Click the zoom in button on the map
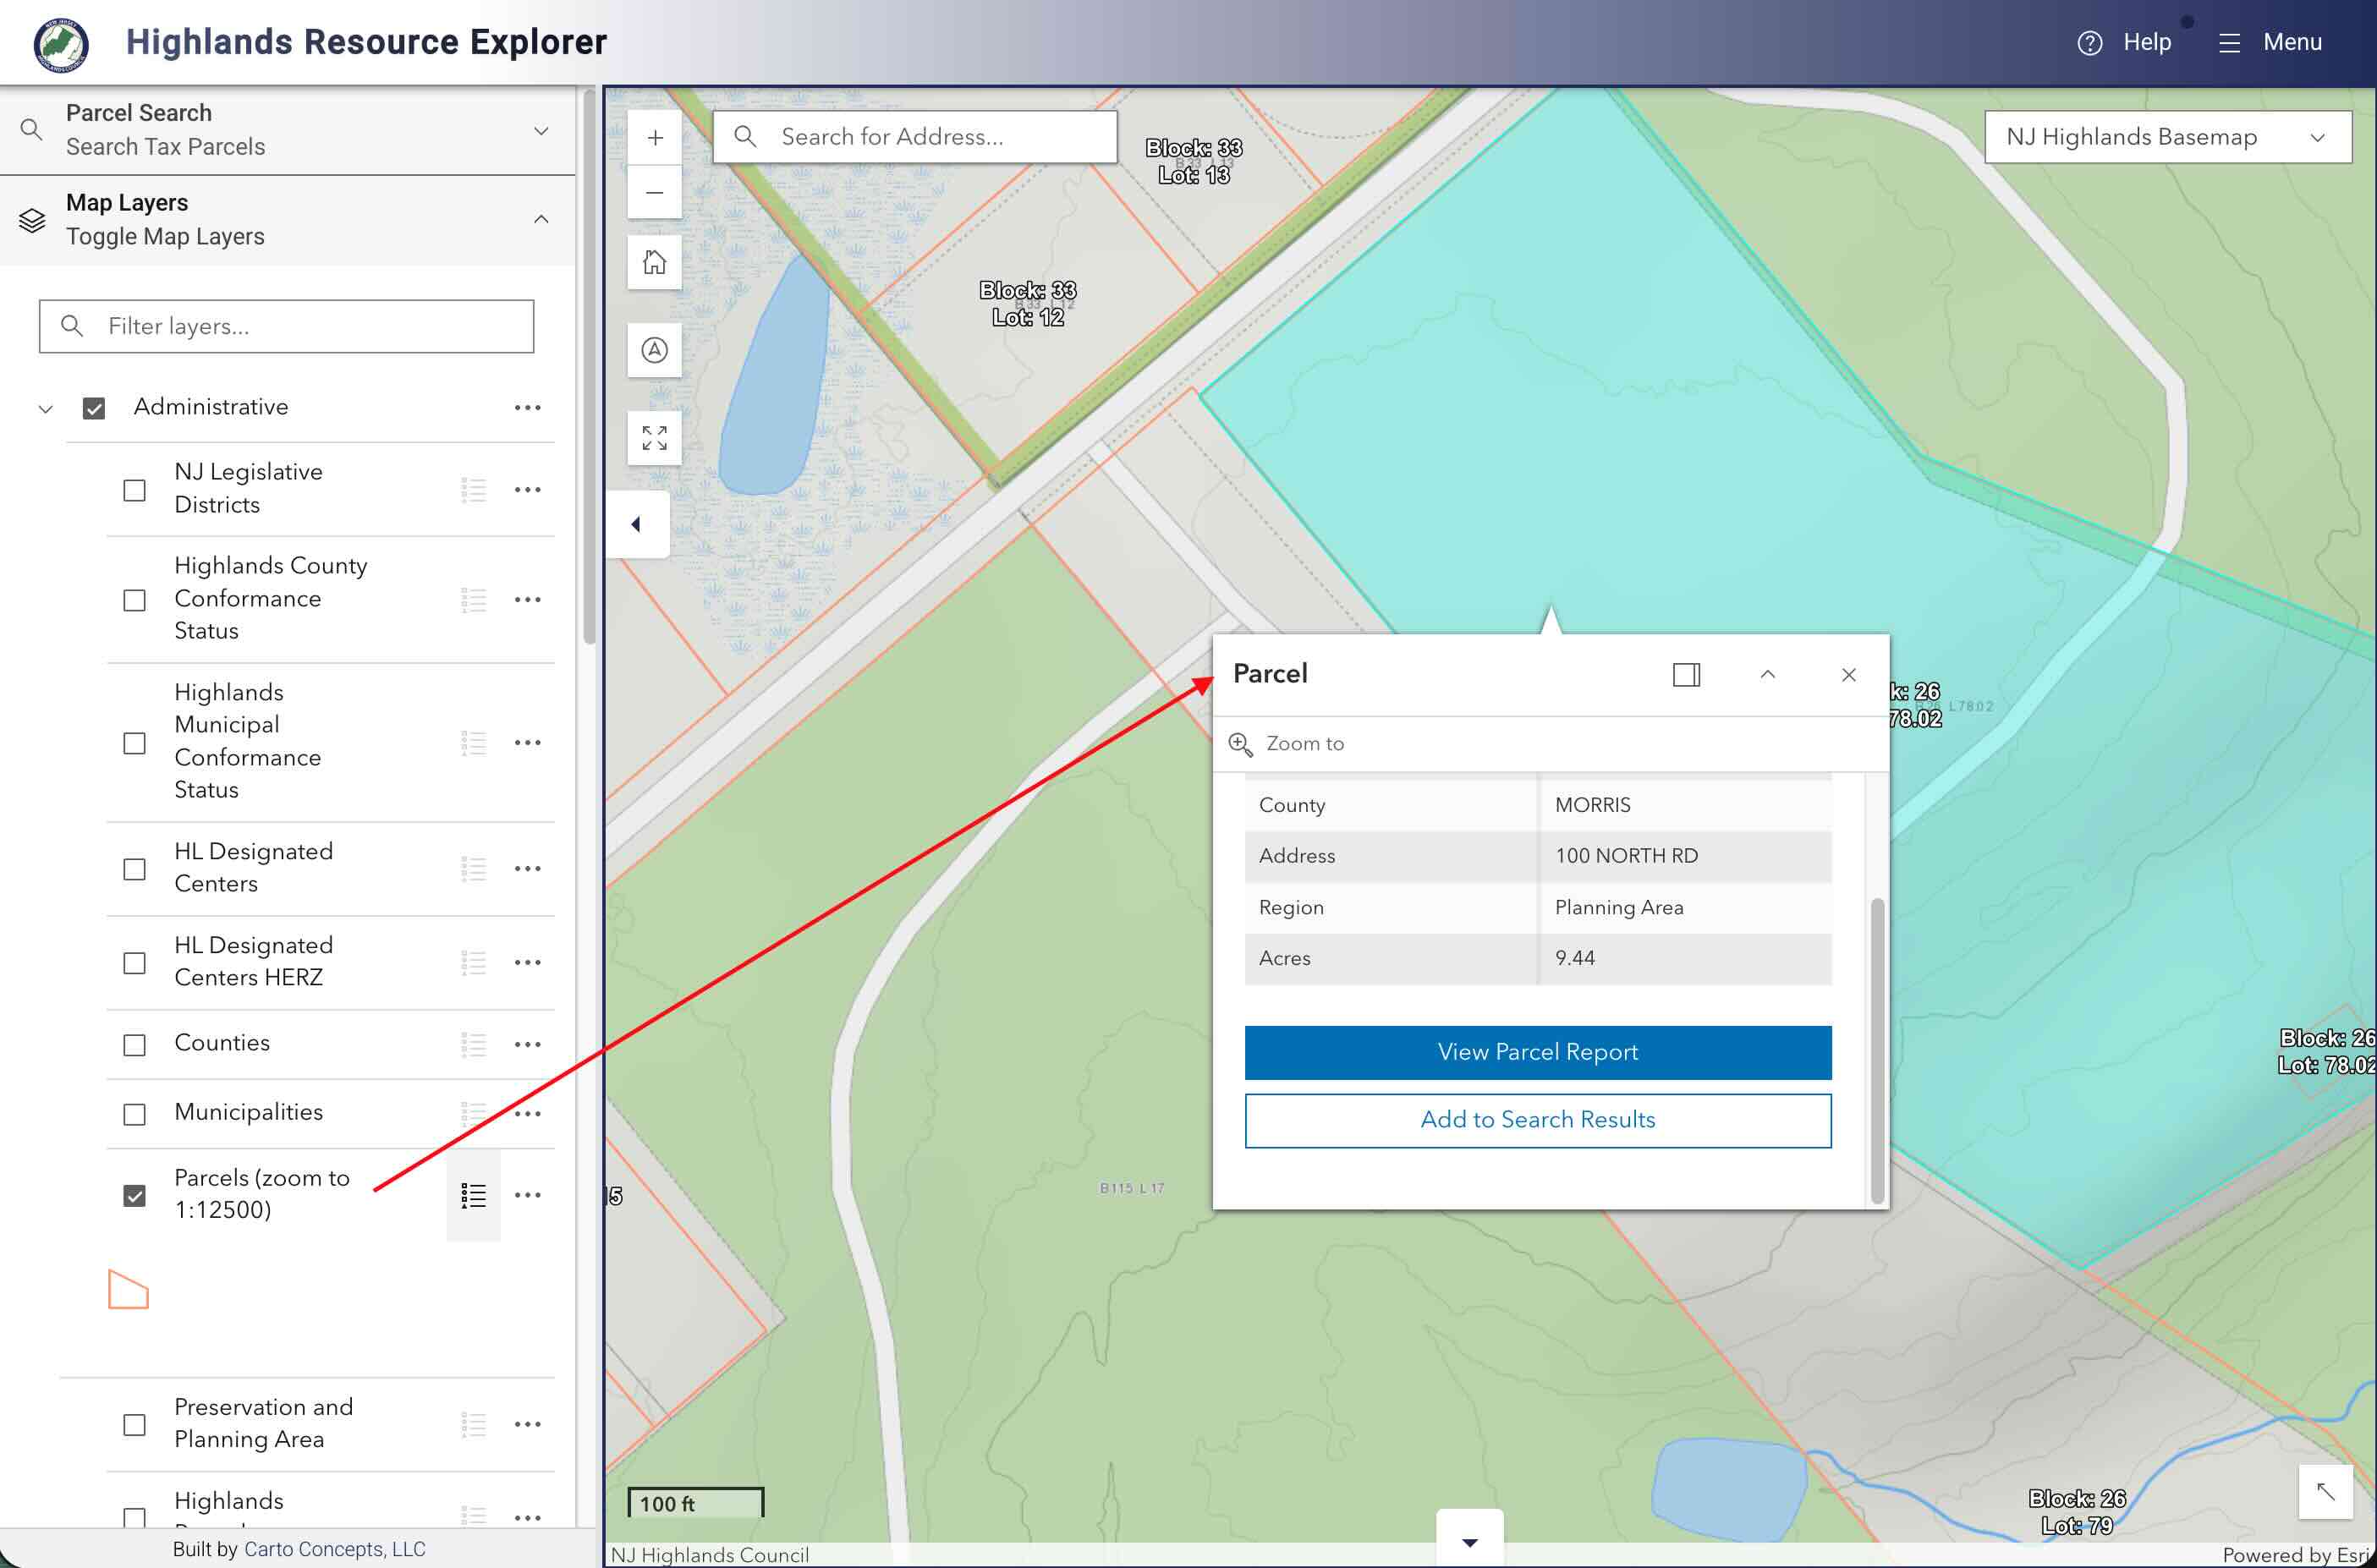Screen dimensions: 2377x1568 point(655,137)
